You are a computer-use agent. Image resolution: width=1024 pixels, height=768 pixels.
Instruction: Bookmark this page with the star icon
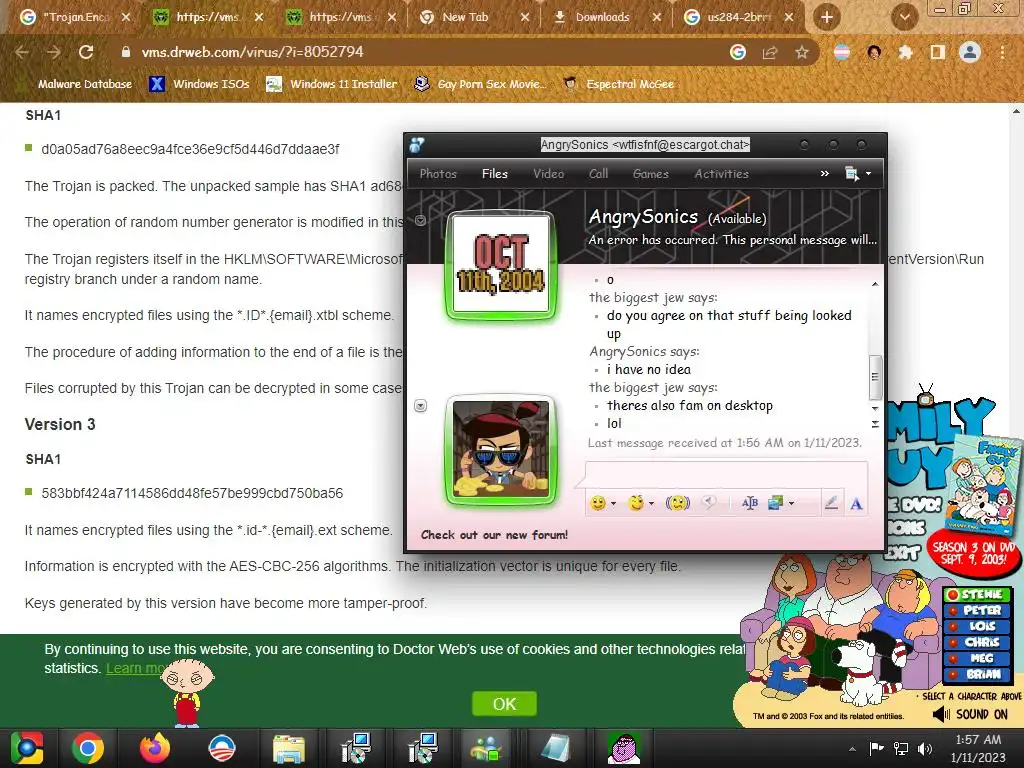(802, 52)
